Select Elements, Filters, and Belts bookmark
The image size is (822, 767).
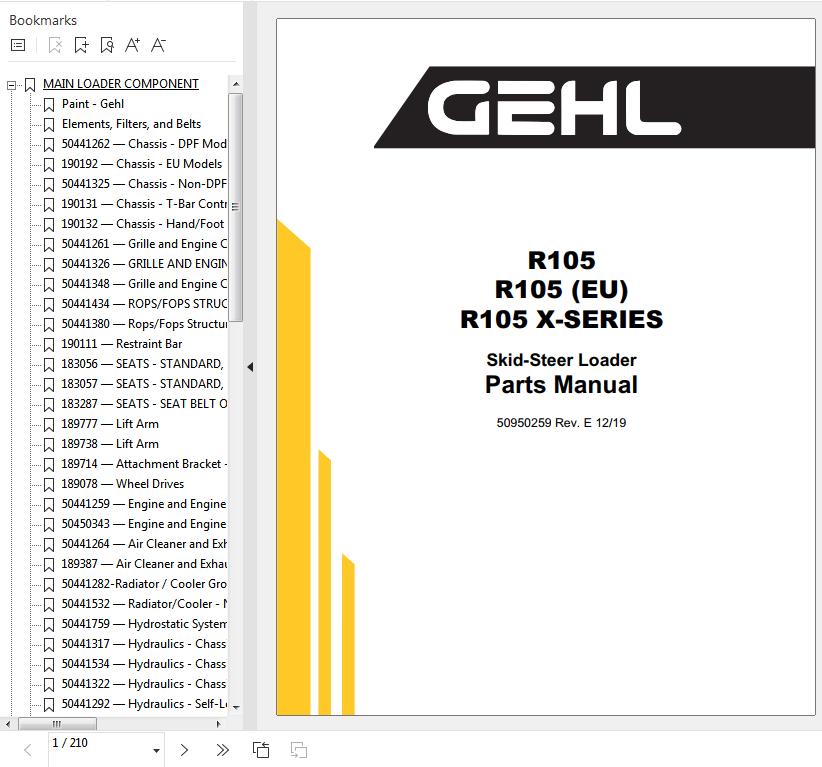[x=131, y=124]
